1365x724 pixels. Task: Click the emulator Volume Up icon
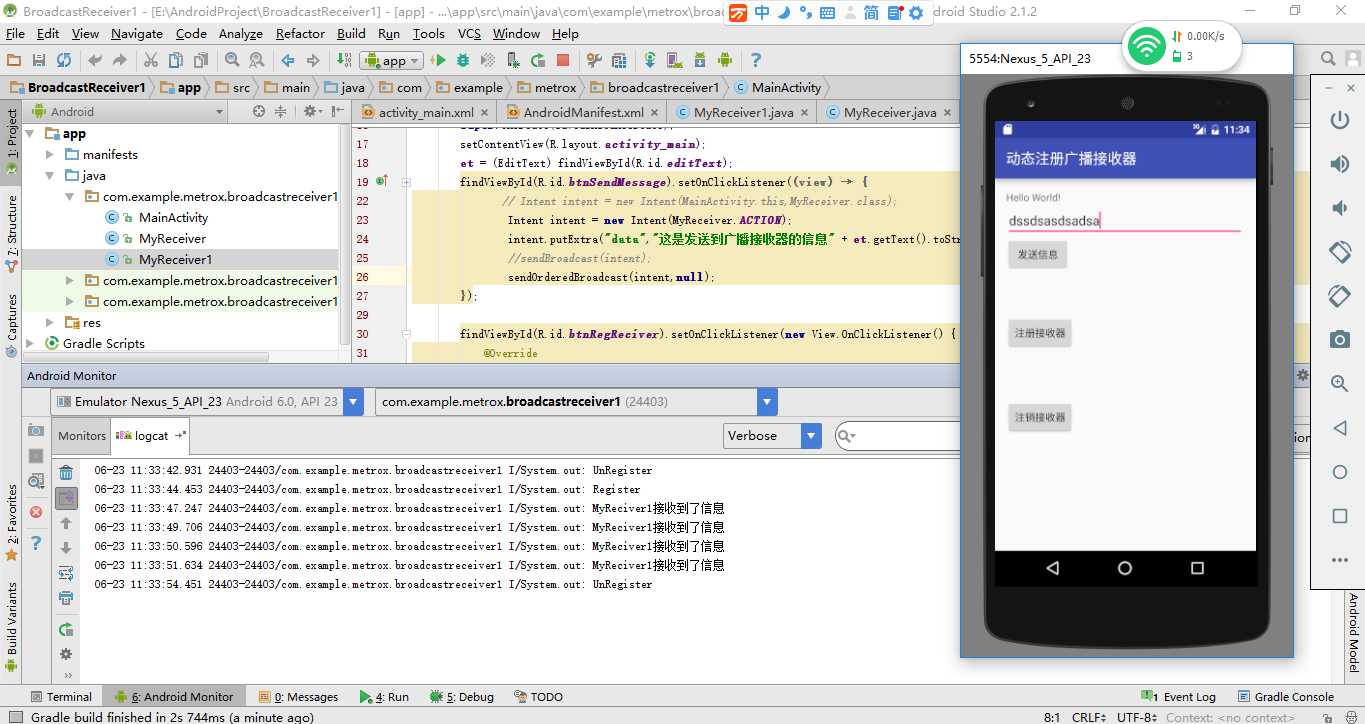click(x=1340, y=164)
